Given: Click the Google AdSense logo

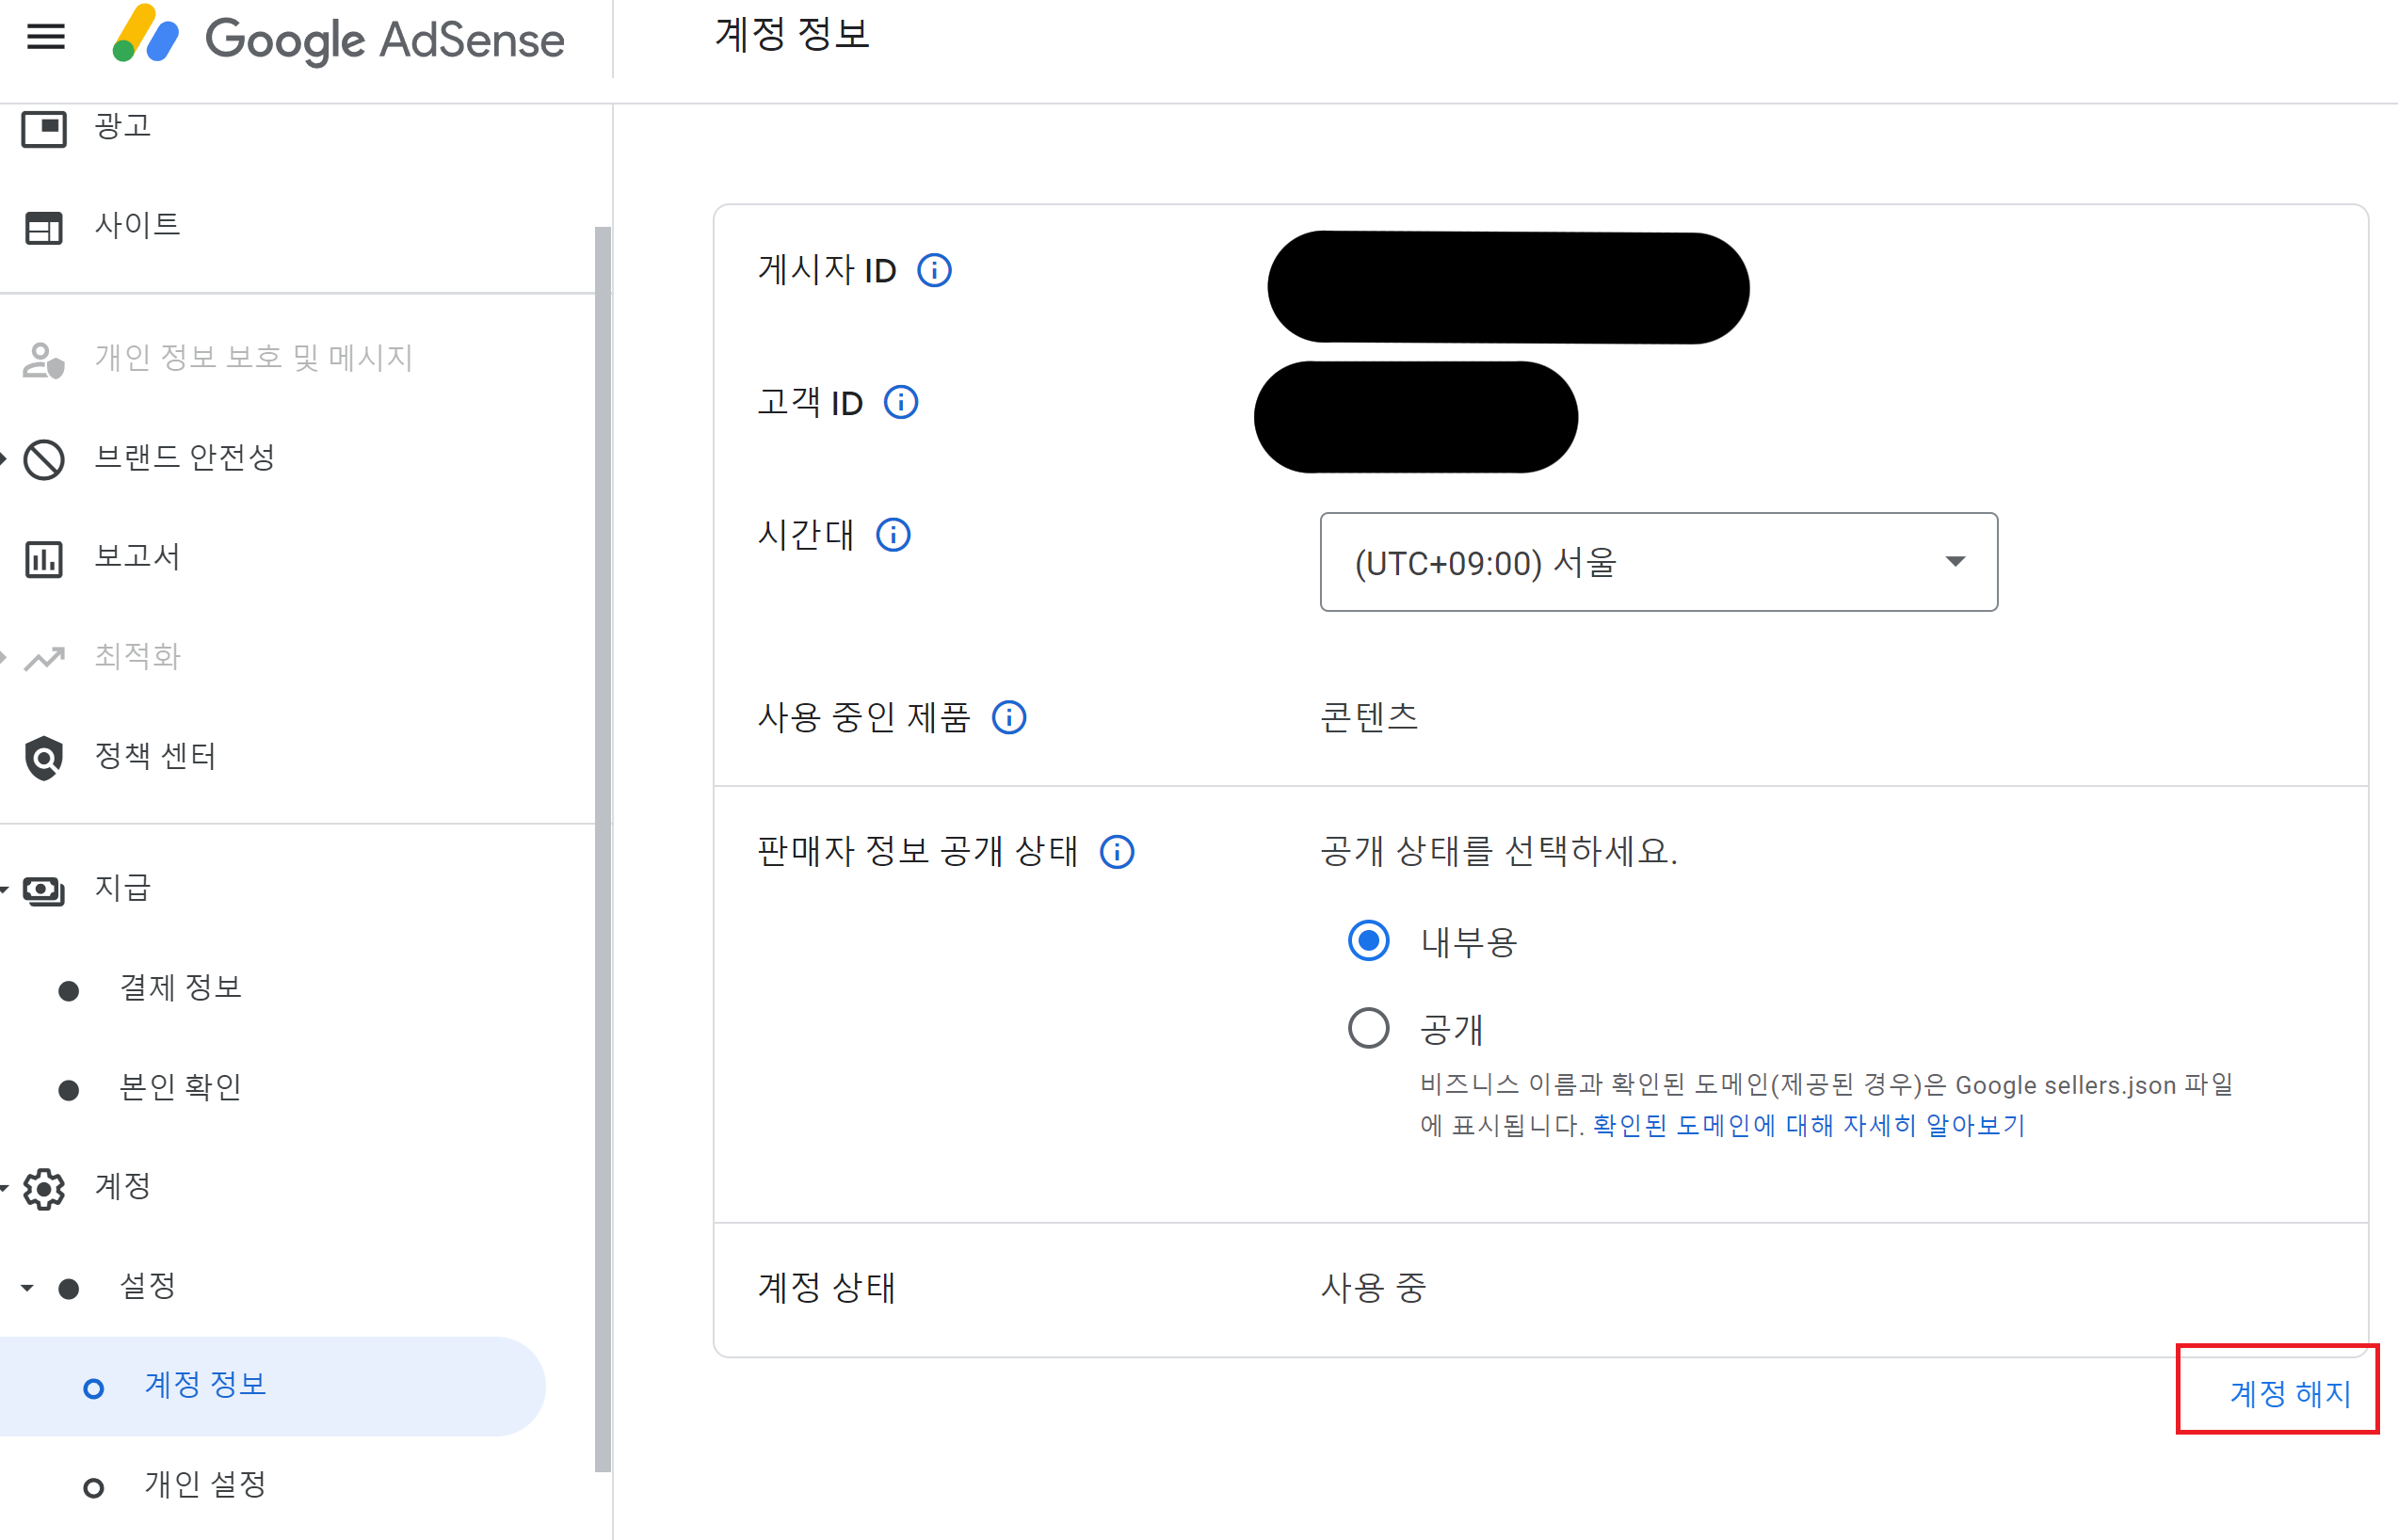Looking at the screenshot, I should [x=338, y=38].
